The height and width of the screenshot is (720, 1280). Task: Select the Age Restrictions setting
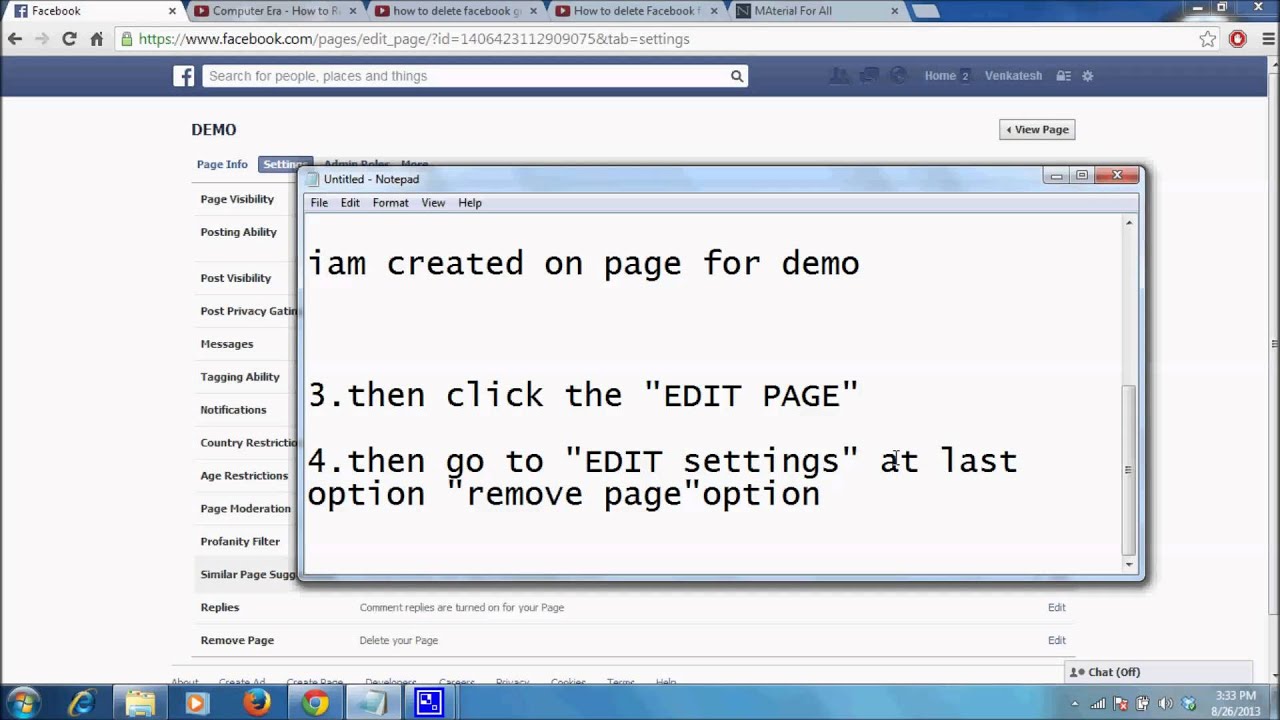click(244, 476)
